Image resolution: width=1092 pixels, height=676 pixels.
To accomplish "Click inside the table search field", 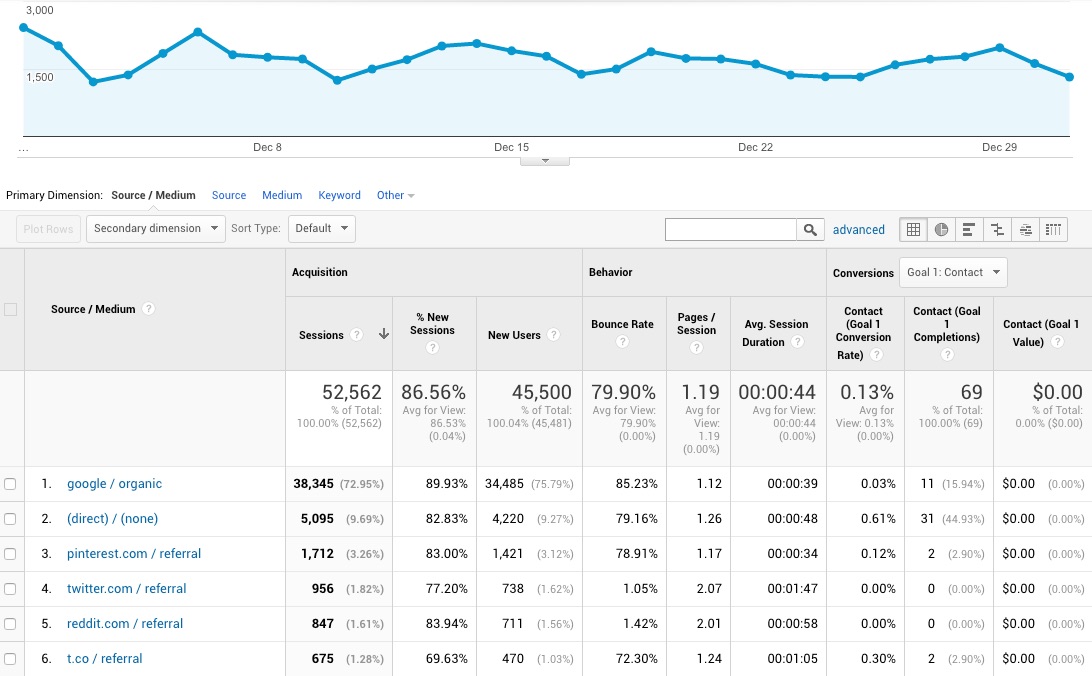I will (730, 229).
